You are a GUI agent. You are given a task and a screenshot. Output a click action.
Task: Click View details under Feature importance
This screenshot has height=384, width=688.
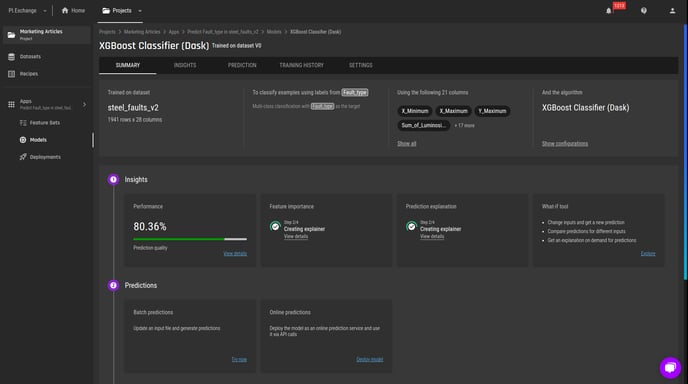[296, 237]
